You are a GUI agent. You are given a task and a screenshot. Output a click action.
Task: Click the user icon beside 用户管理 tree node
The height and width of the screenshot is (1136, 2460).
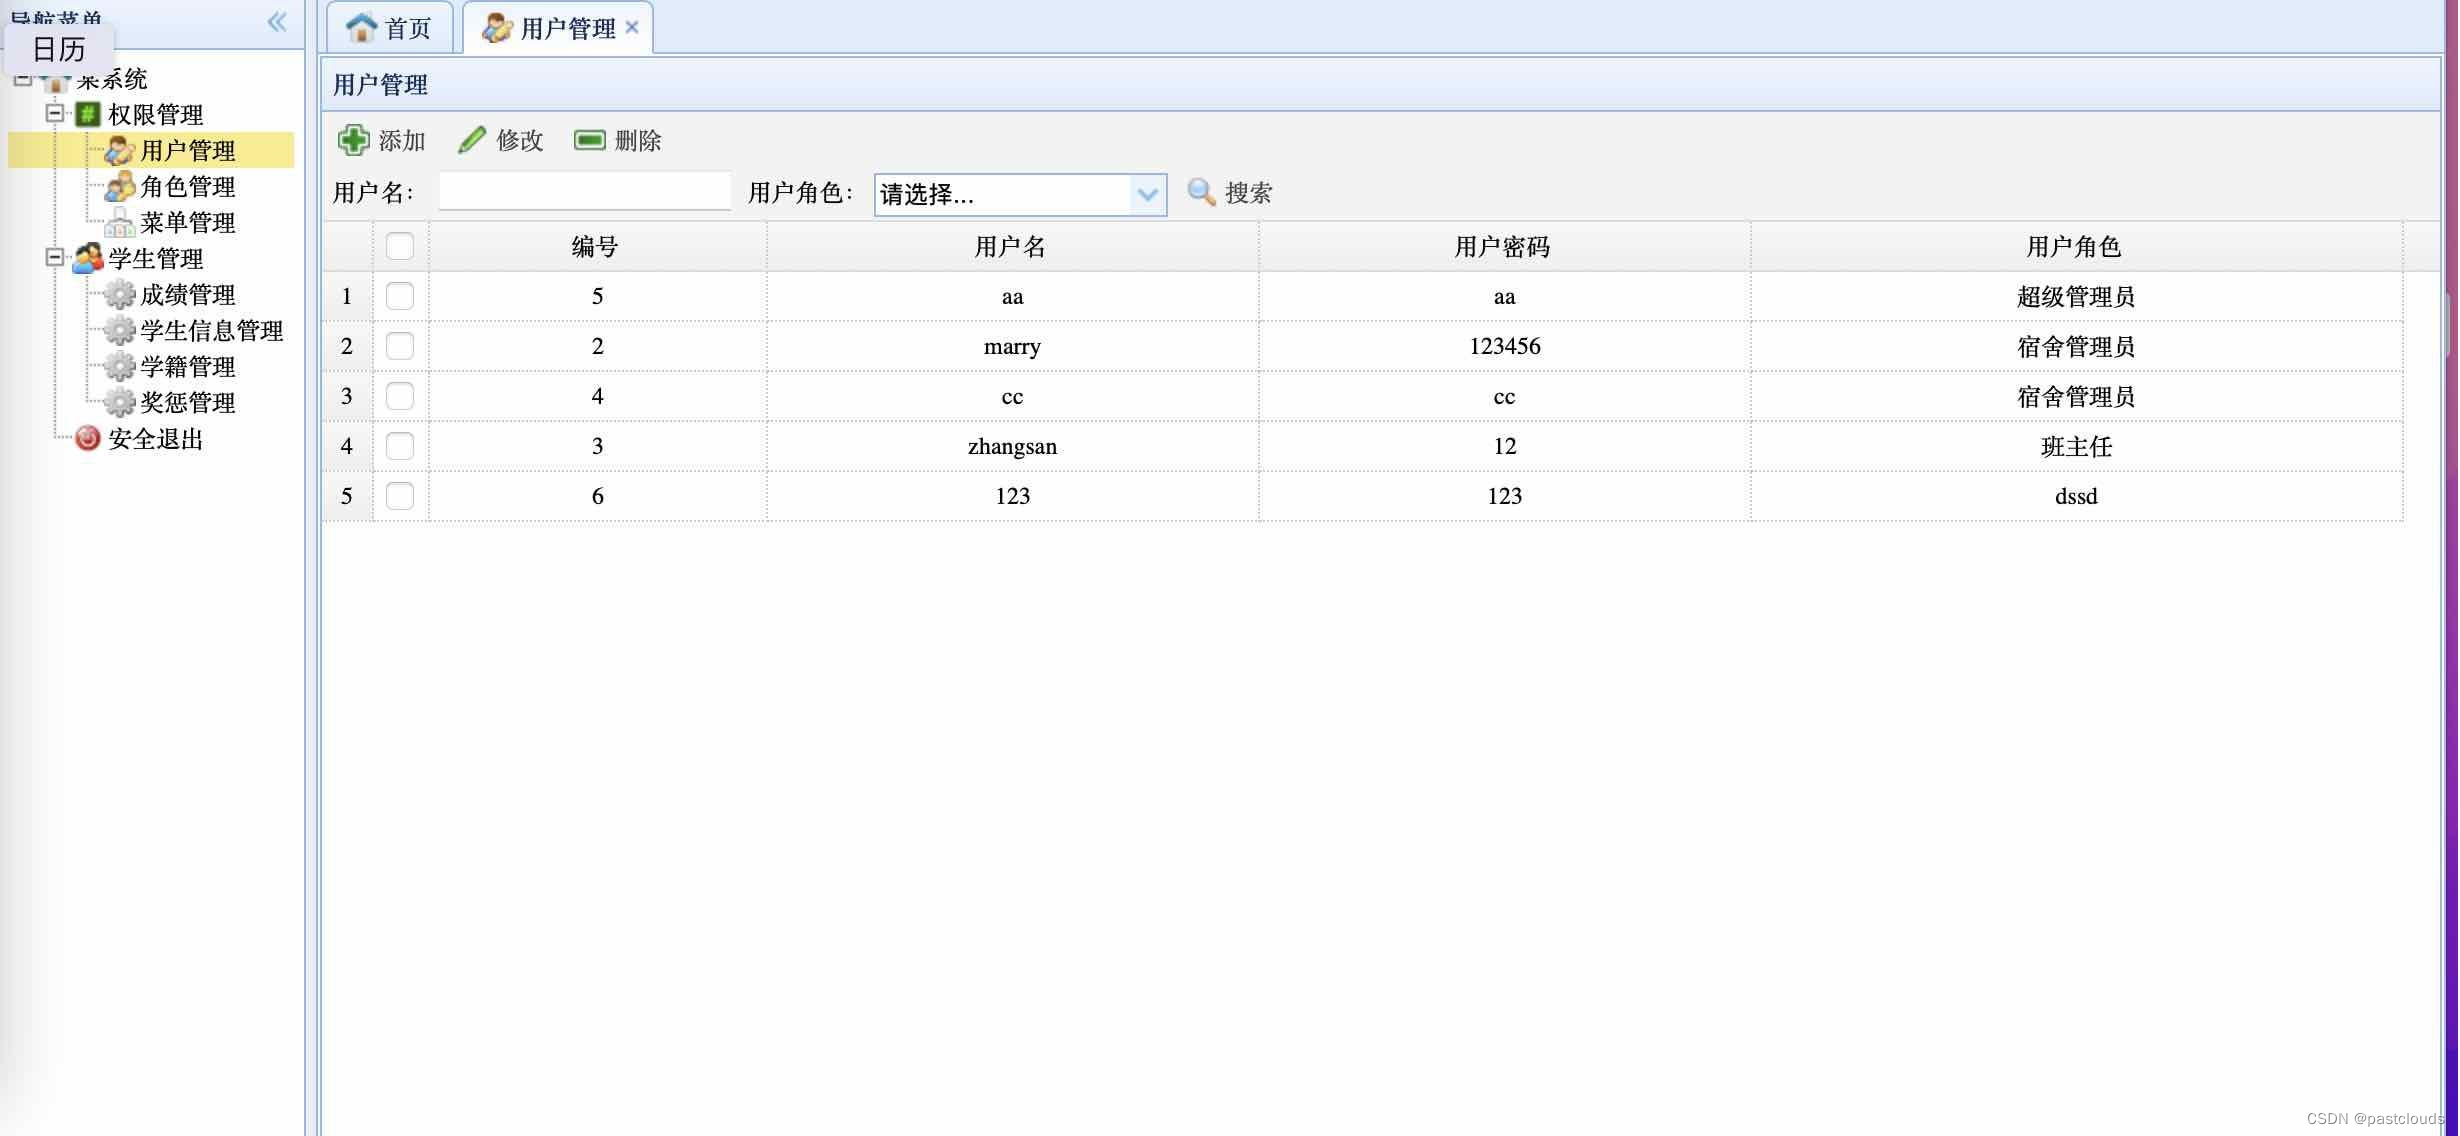(120, 151)
